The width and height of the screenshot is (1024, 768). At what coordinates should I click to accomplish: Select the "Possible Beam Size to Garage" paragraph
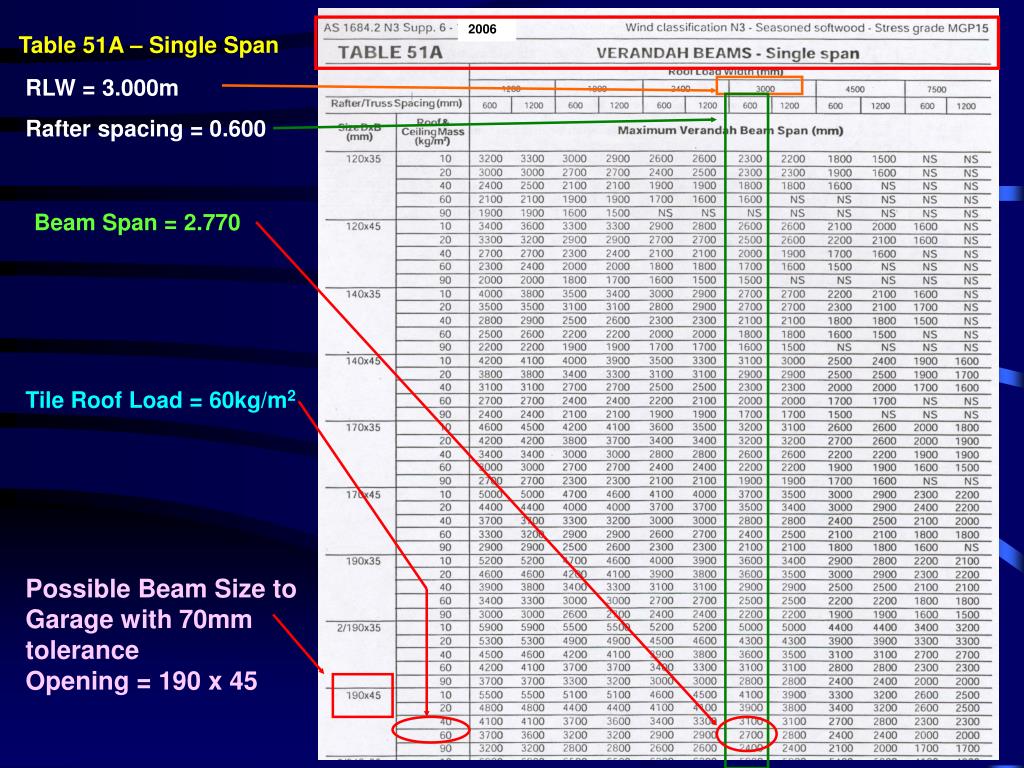click(161, 635)
